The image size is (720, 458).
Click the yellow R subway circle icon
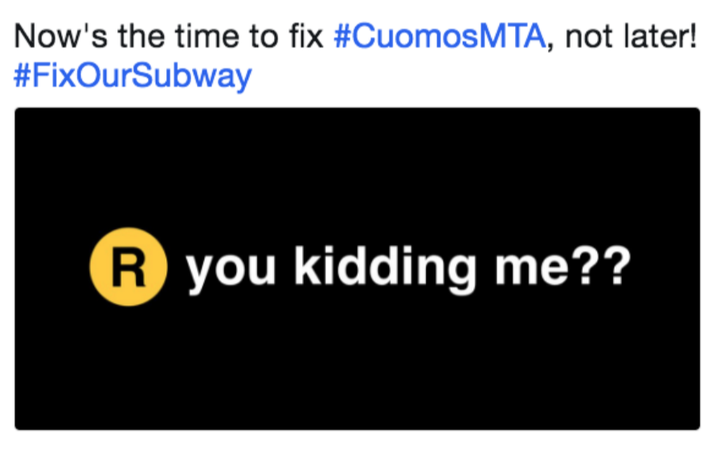click(129, 267)
